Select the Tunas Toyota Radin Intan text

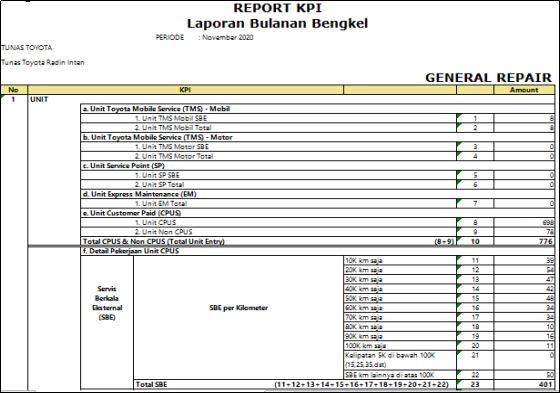(x=43, y=63)
